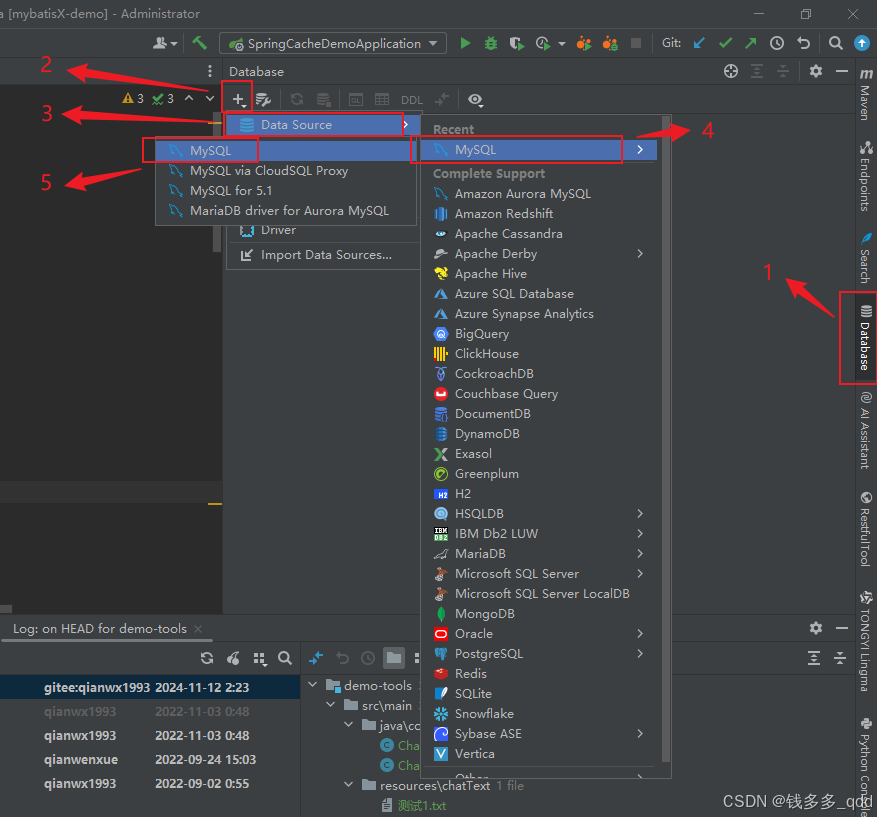Expand Oracle submenu arrow
The width and height of the screenshot is (877, 817).
click(640, 634)
